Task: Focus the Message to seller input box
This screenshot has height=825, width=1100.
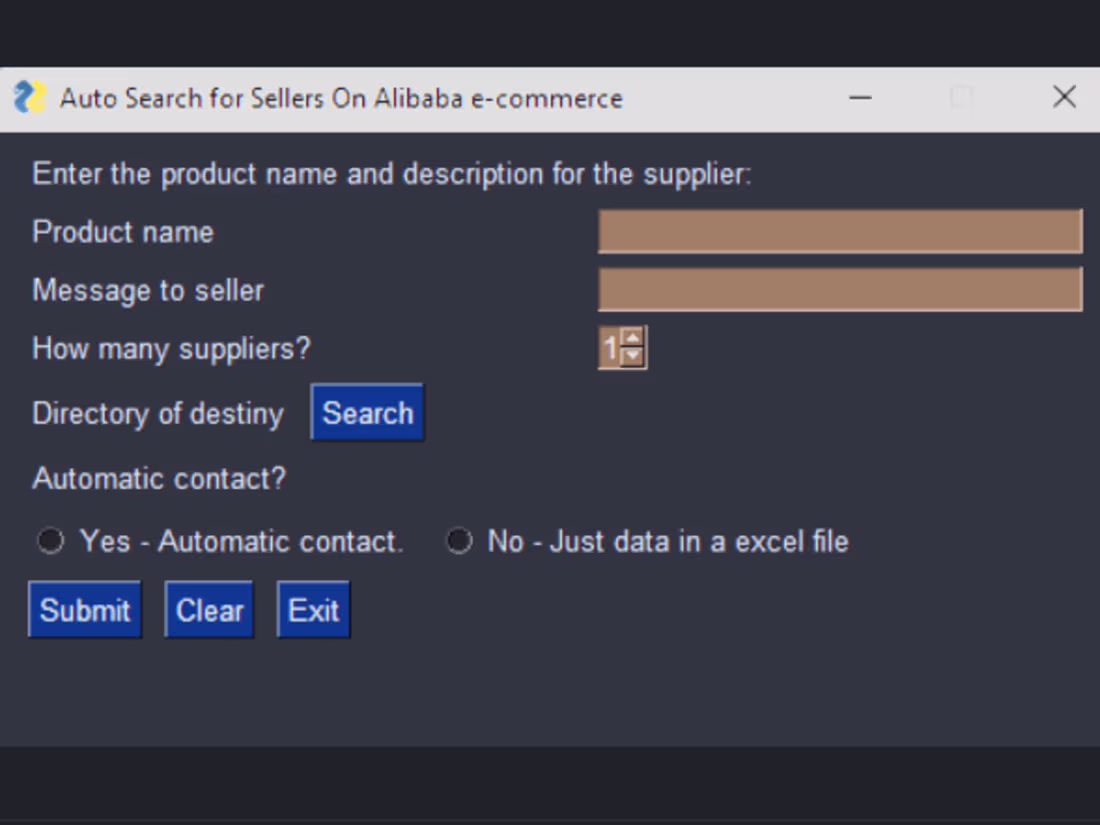Action: point(840,289)
